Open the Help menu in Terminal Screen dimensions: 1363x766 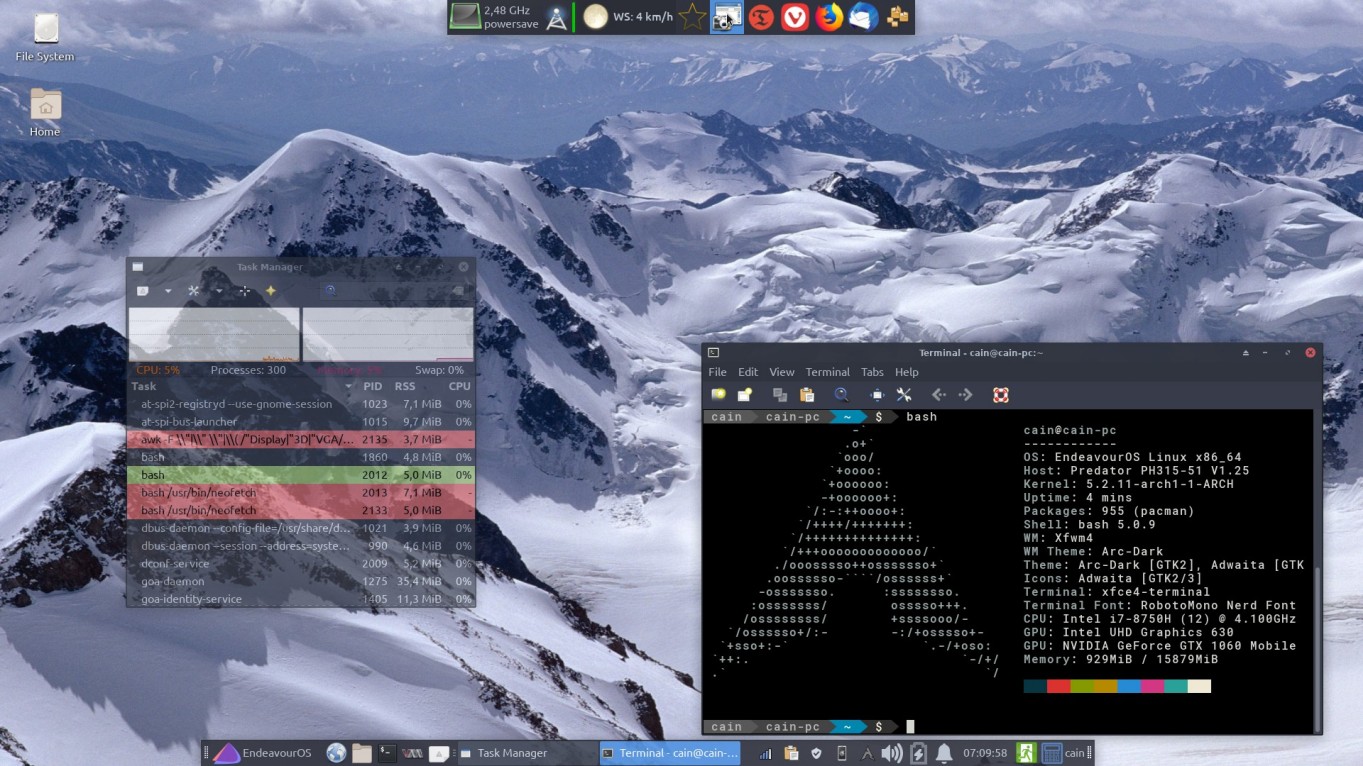[x=906, y=372]
